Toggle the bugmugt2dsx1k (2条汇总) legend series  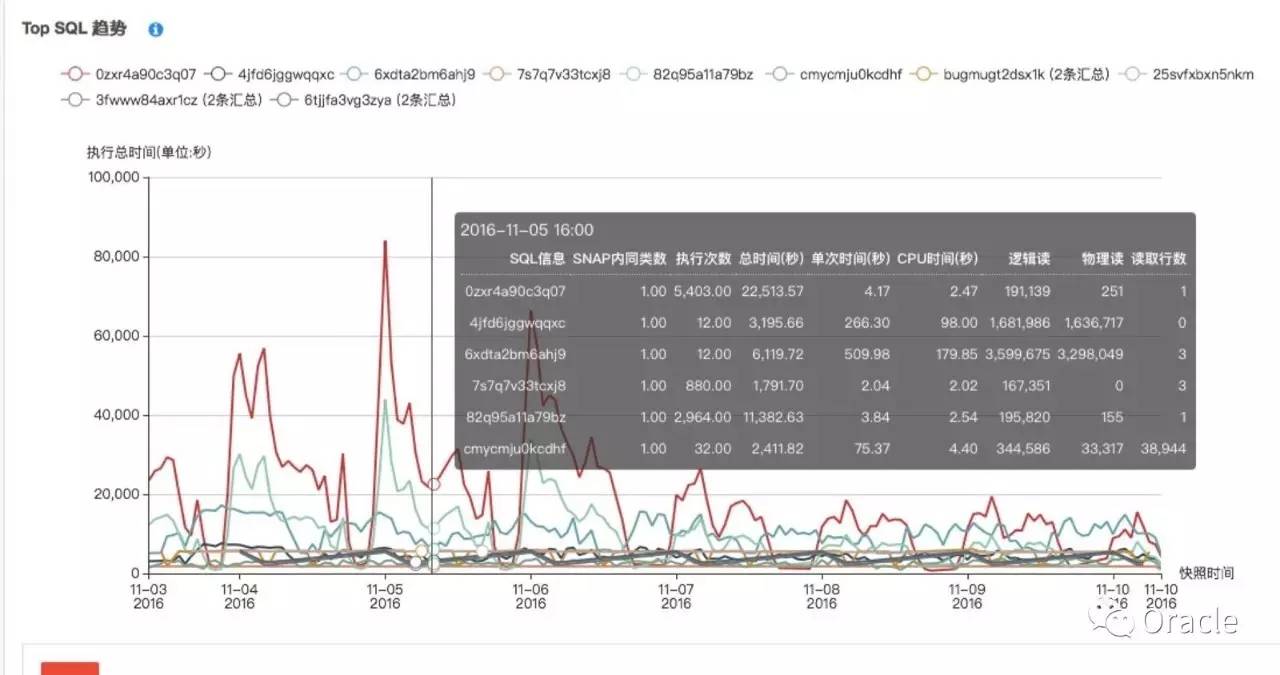tap(1012, 74)
